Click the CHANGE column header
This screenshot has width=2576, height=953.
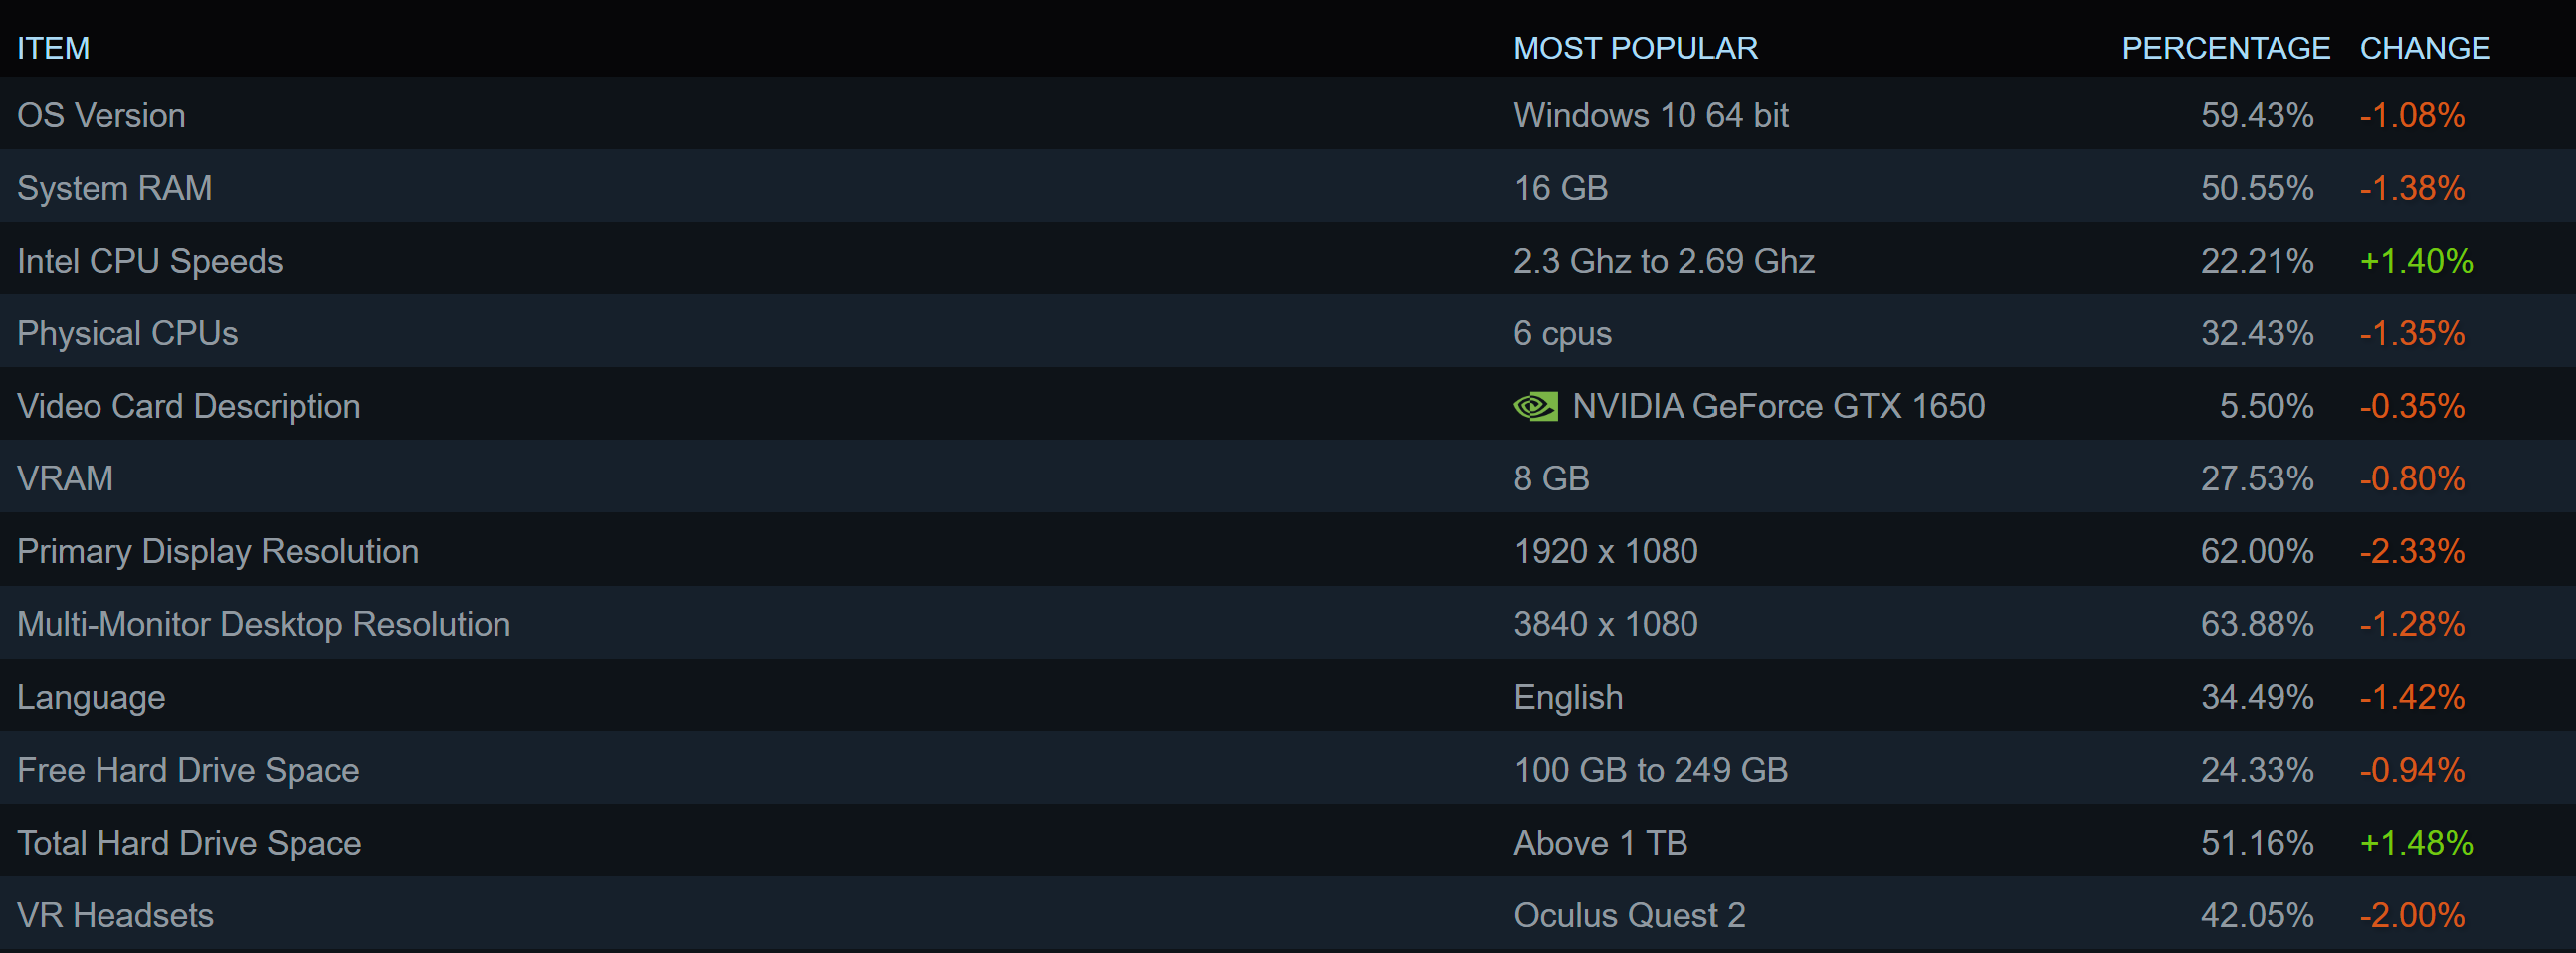tap(2424, 48)
